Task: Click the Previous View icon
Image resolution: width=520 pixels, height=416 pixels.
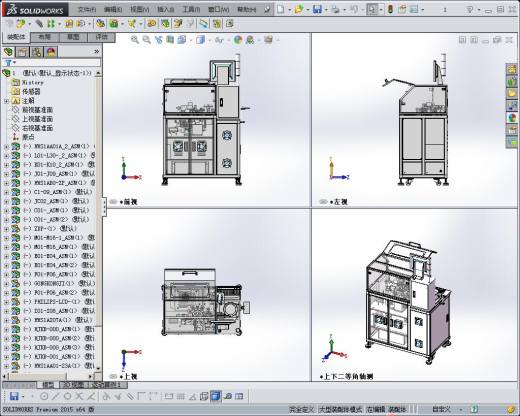Action: click(x=158, y=40)
